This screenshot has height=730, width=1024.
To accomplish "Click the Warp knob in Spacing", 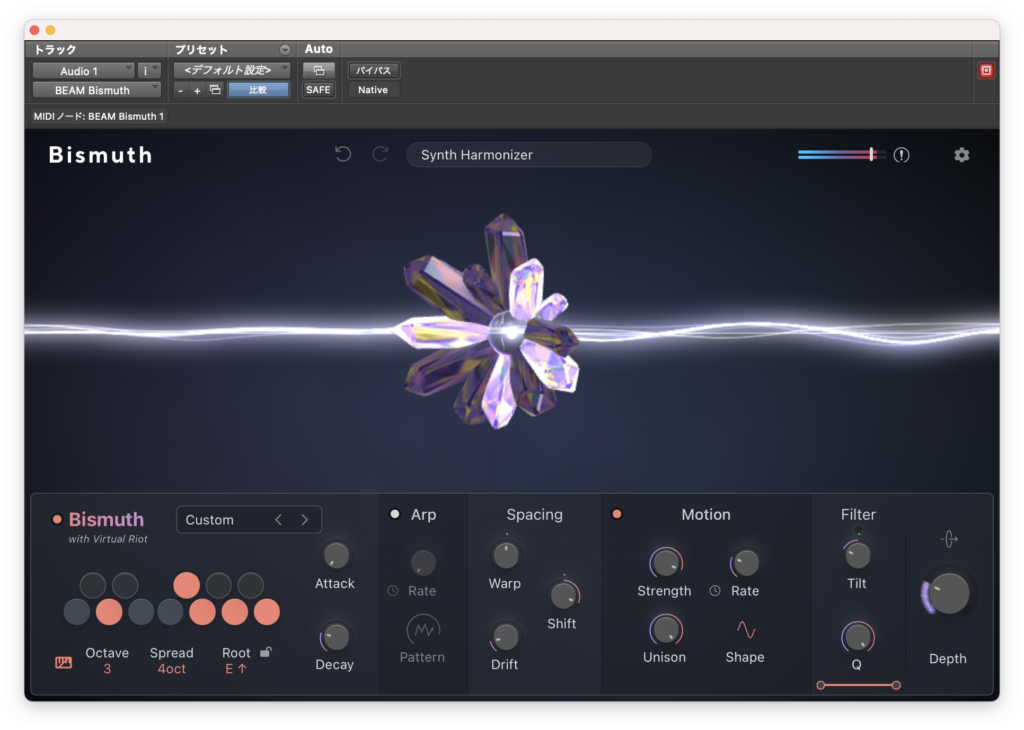I will 505,556.
